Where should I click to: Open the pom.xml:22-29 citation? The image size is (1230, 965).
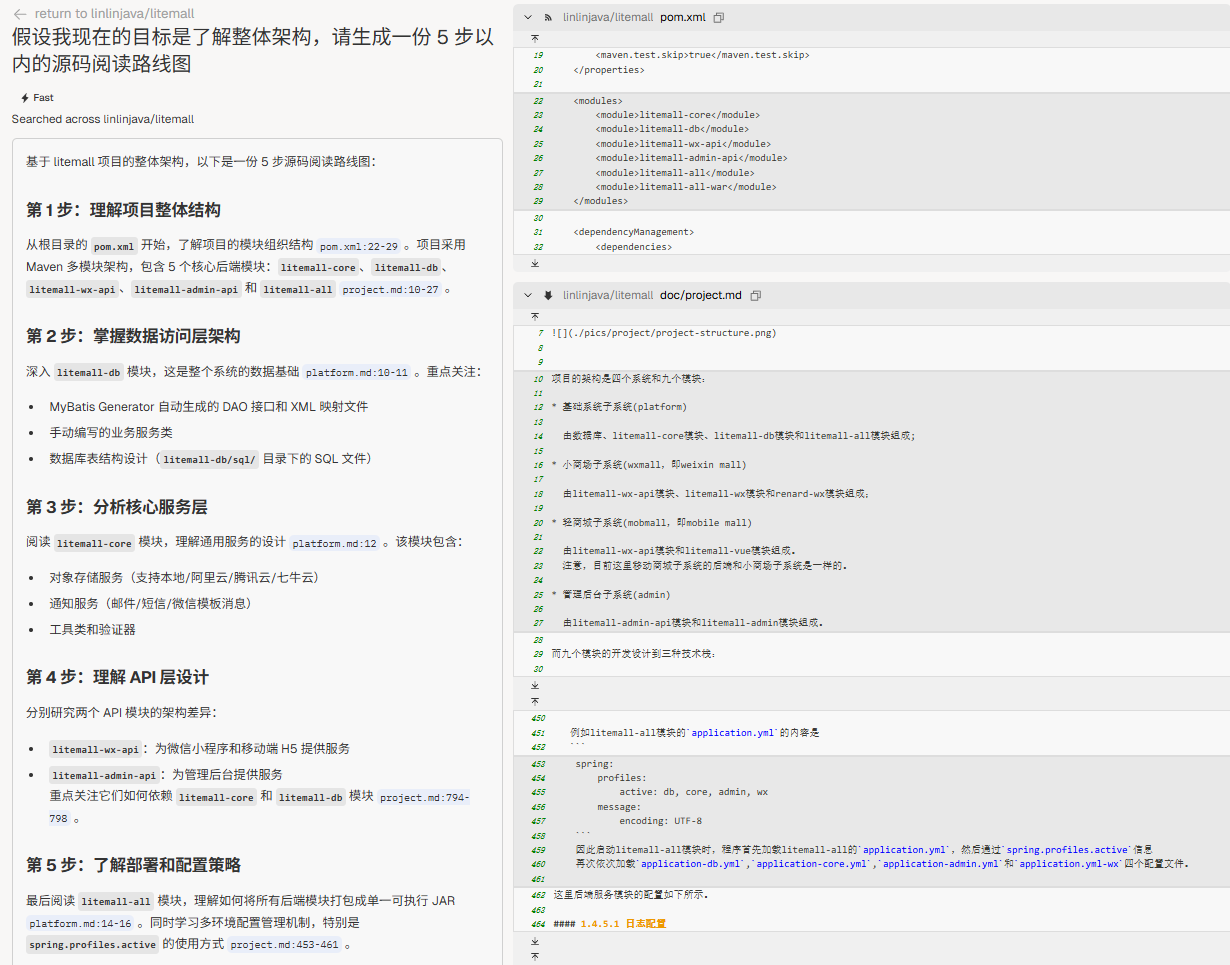coord(358,246)
